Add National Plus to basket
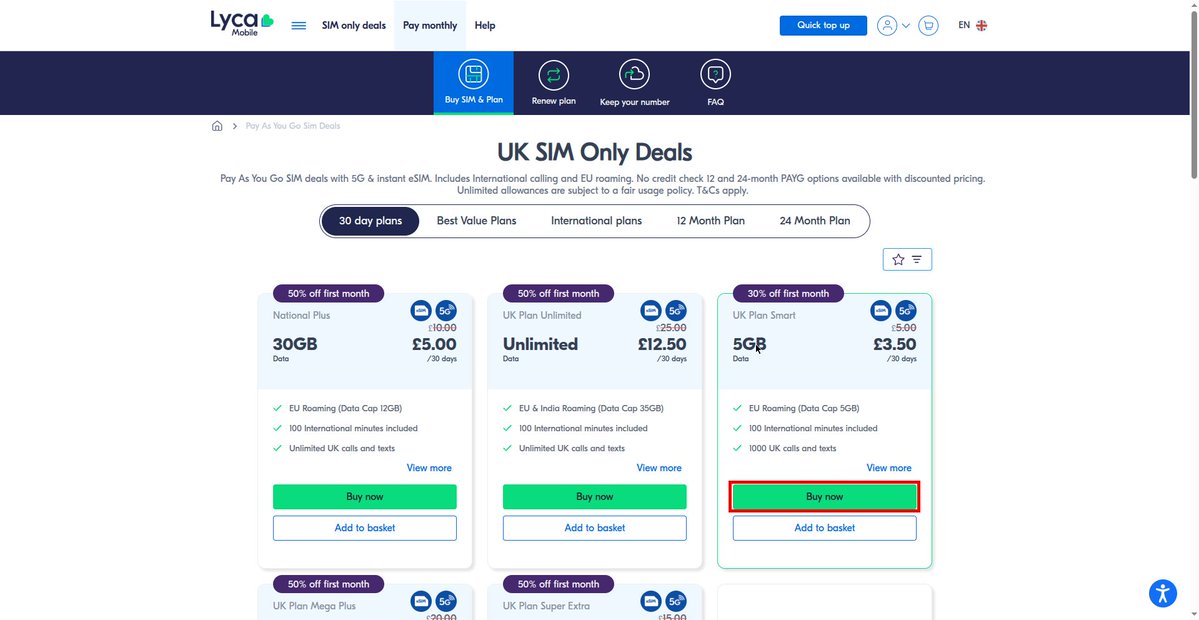Viewport: 1199px width, 620px height. pyautogui.click(x=365, y=528)
